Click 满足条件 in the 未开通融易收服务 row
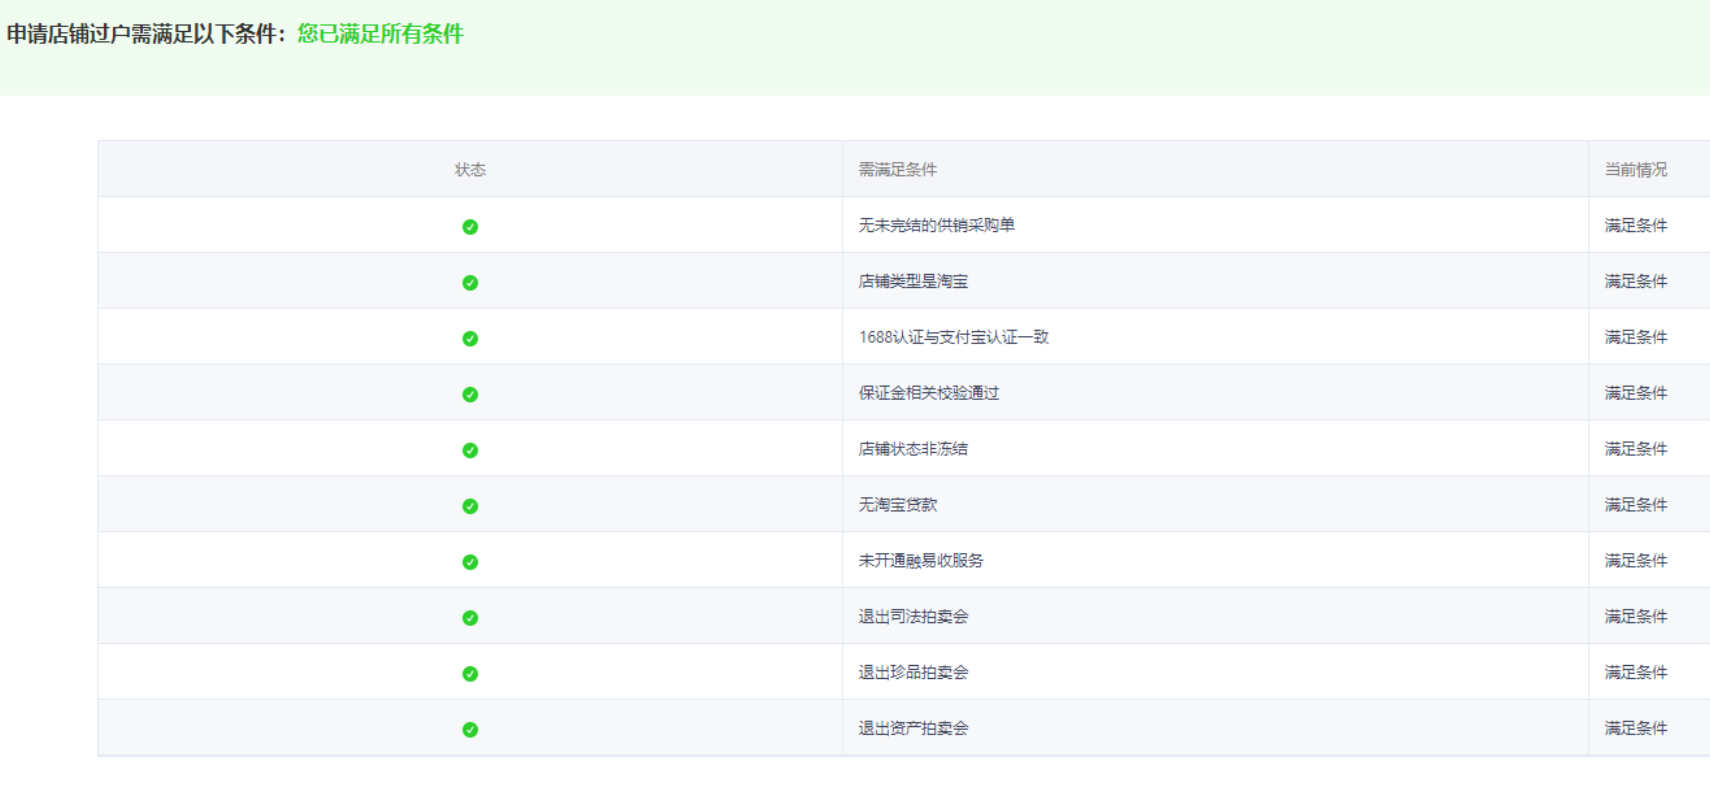The height and width of the screenshot is (803, 1710). click(1636, 561)
